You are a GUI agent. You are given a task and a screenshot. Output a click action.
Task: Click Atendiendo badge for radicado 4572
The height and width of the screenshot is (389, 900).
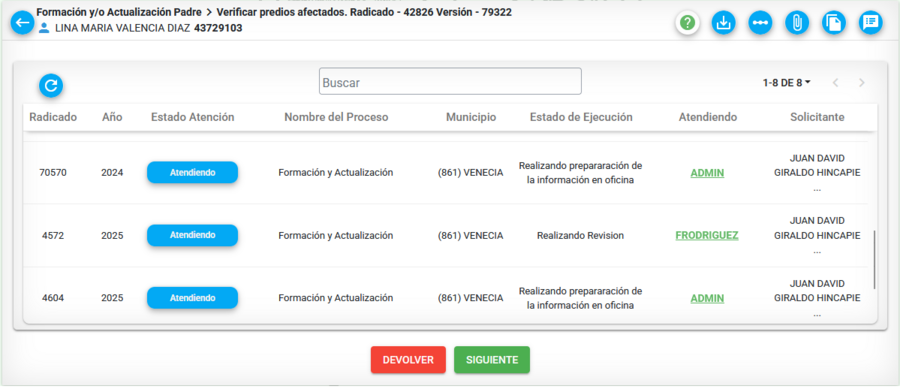192,235
